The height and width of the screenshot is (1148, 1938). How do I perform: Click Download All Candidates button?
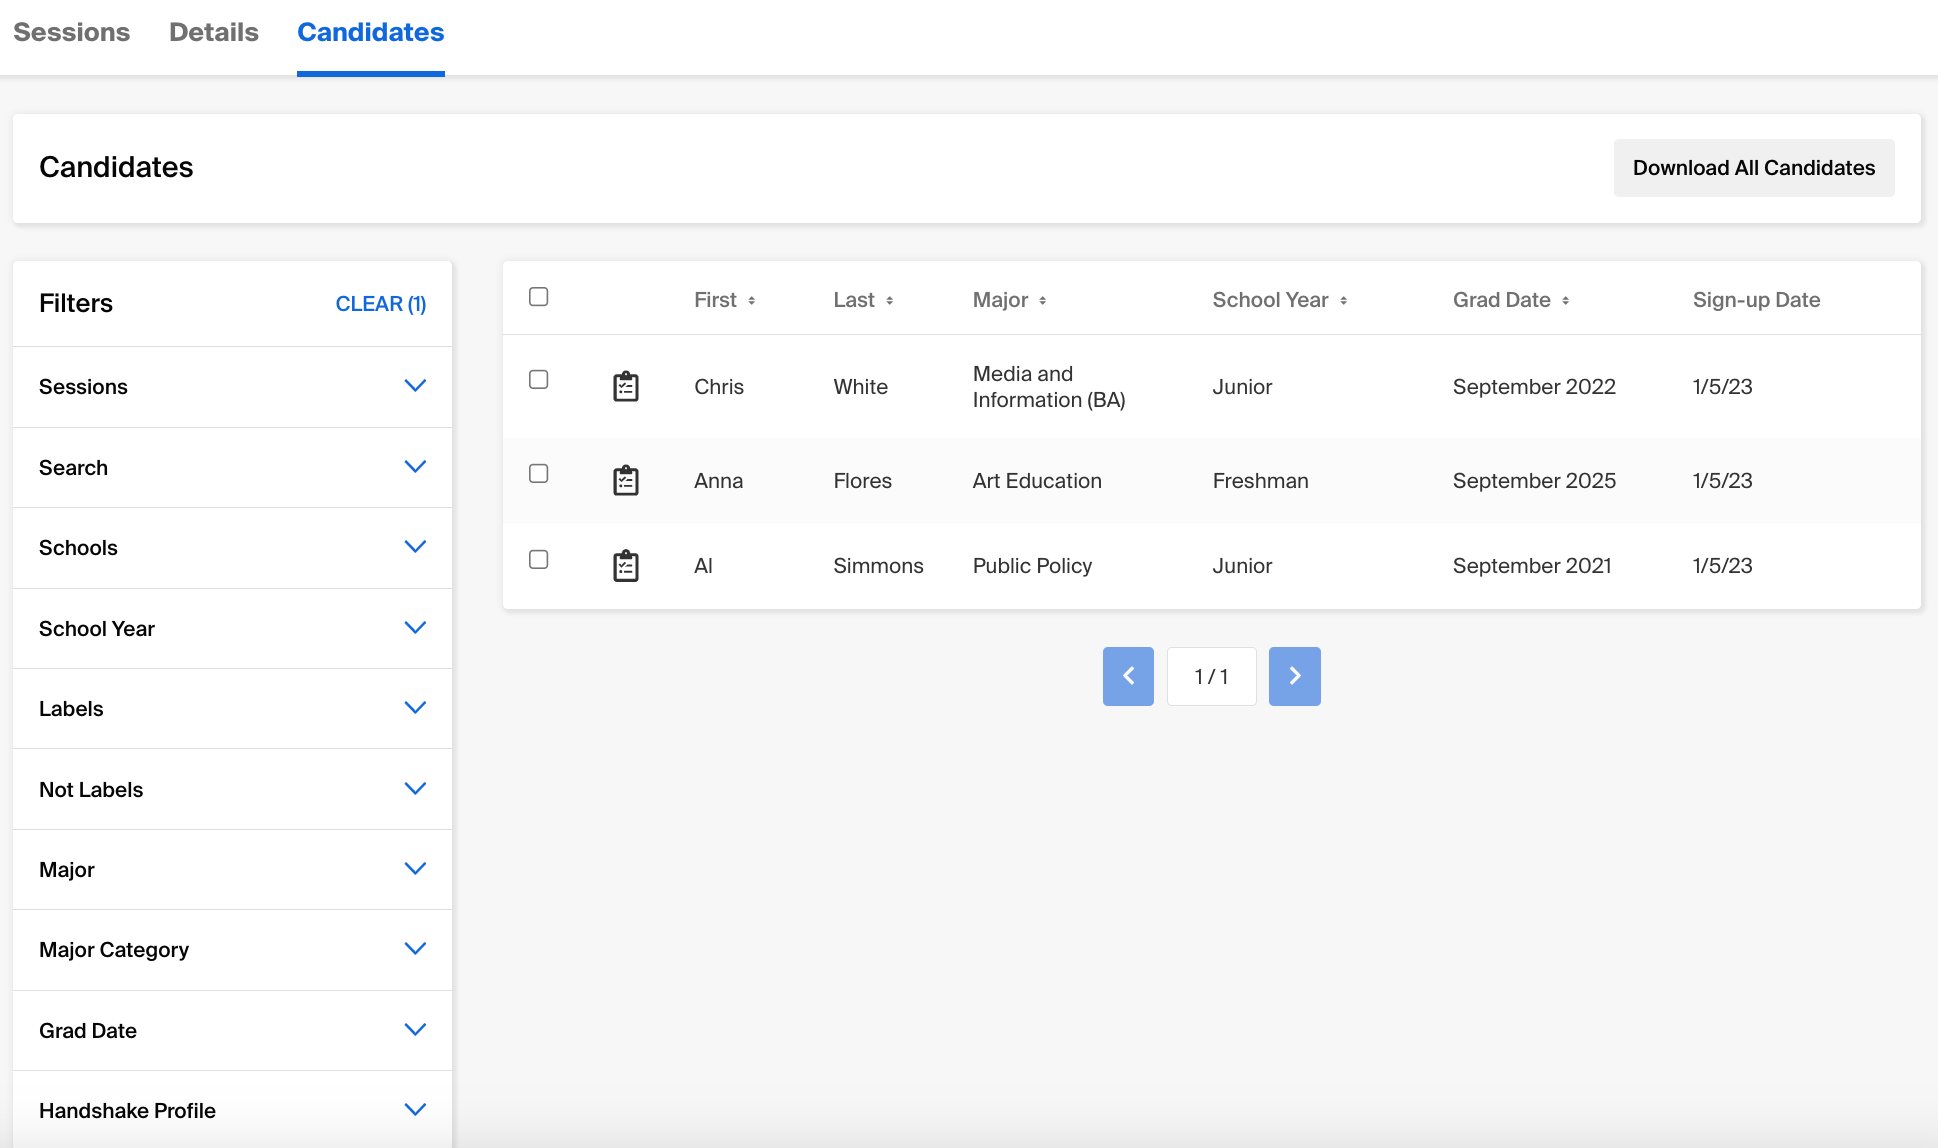point(1754,168)
